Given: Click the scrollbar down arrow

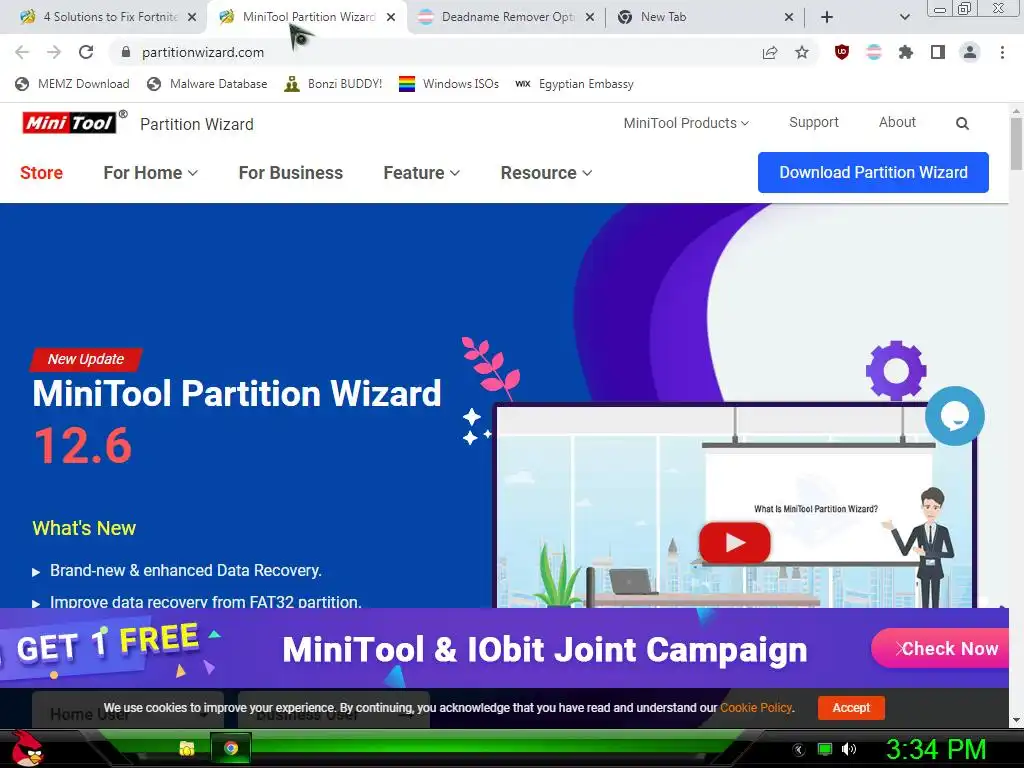Looking at the screenshot, I should pos(1016,720).
